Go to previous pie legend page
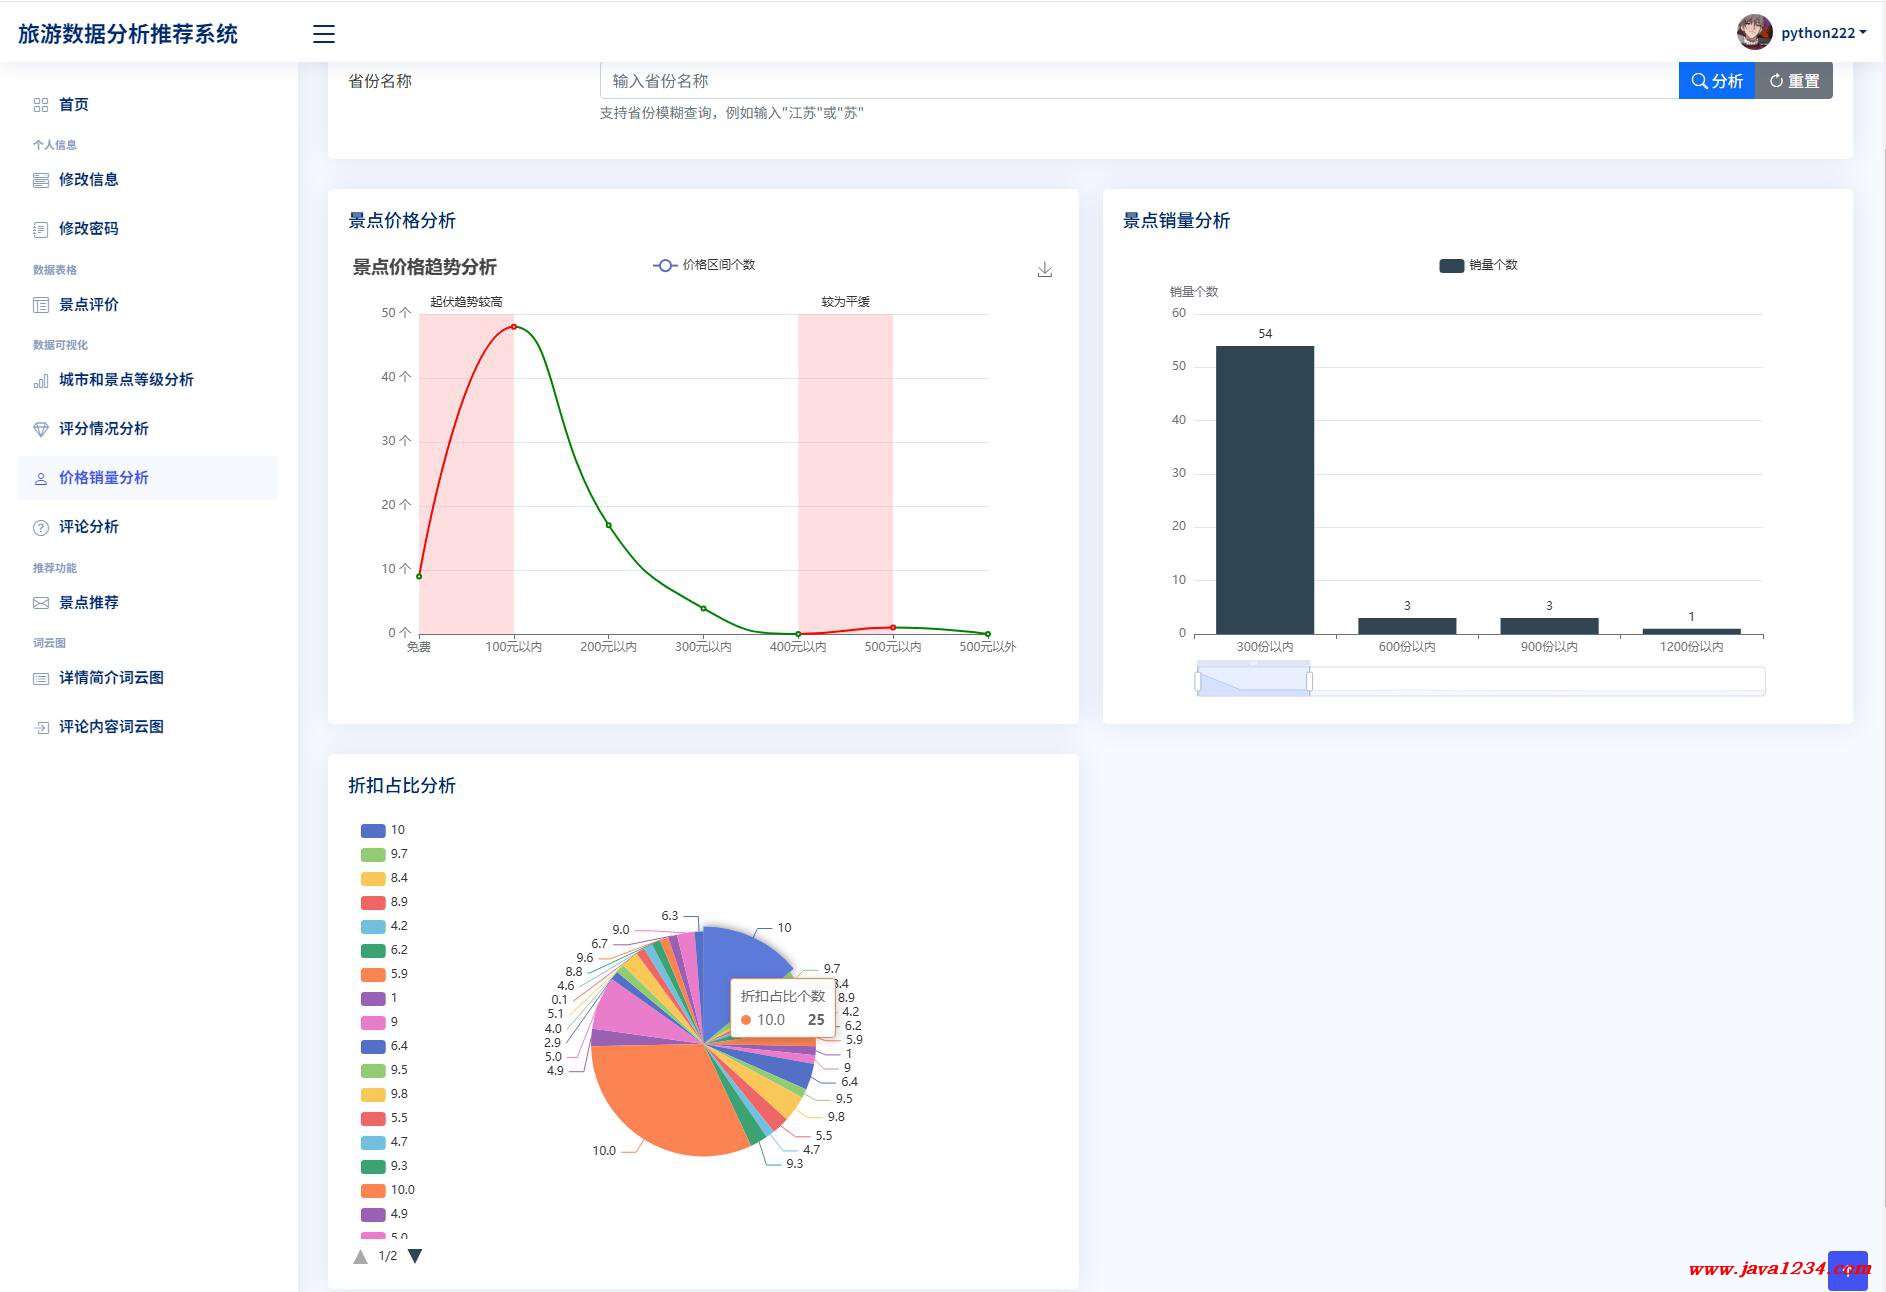Image resolution: width=1886 pixels, height=1292 pixels. [x=360, y=1256]
